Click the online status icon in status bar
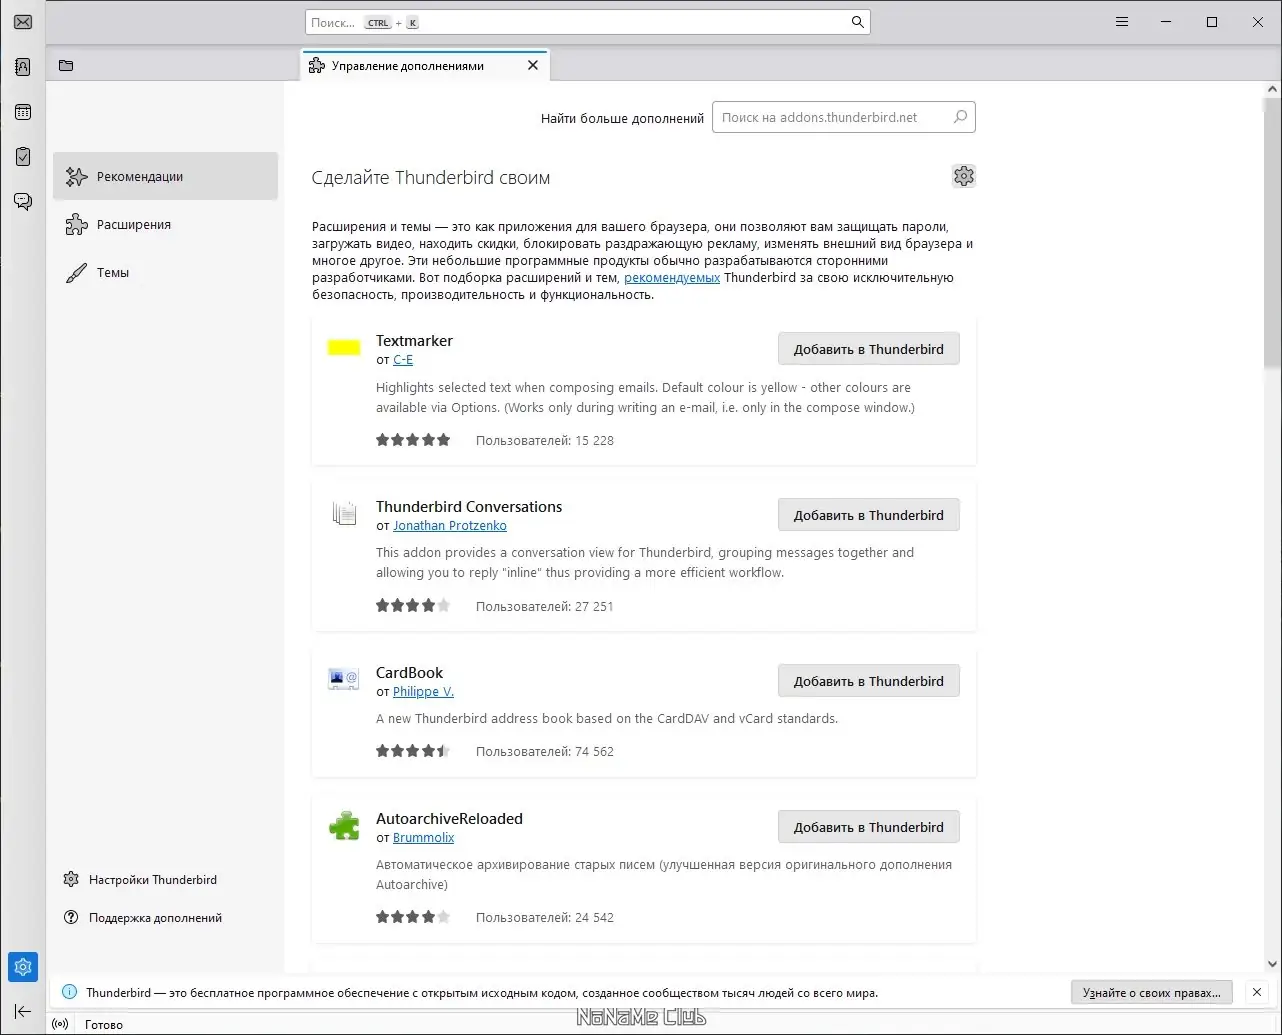The height and width of the screenshot is (1035, 1282). point(60,1025)
